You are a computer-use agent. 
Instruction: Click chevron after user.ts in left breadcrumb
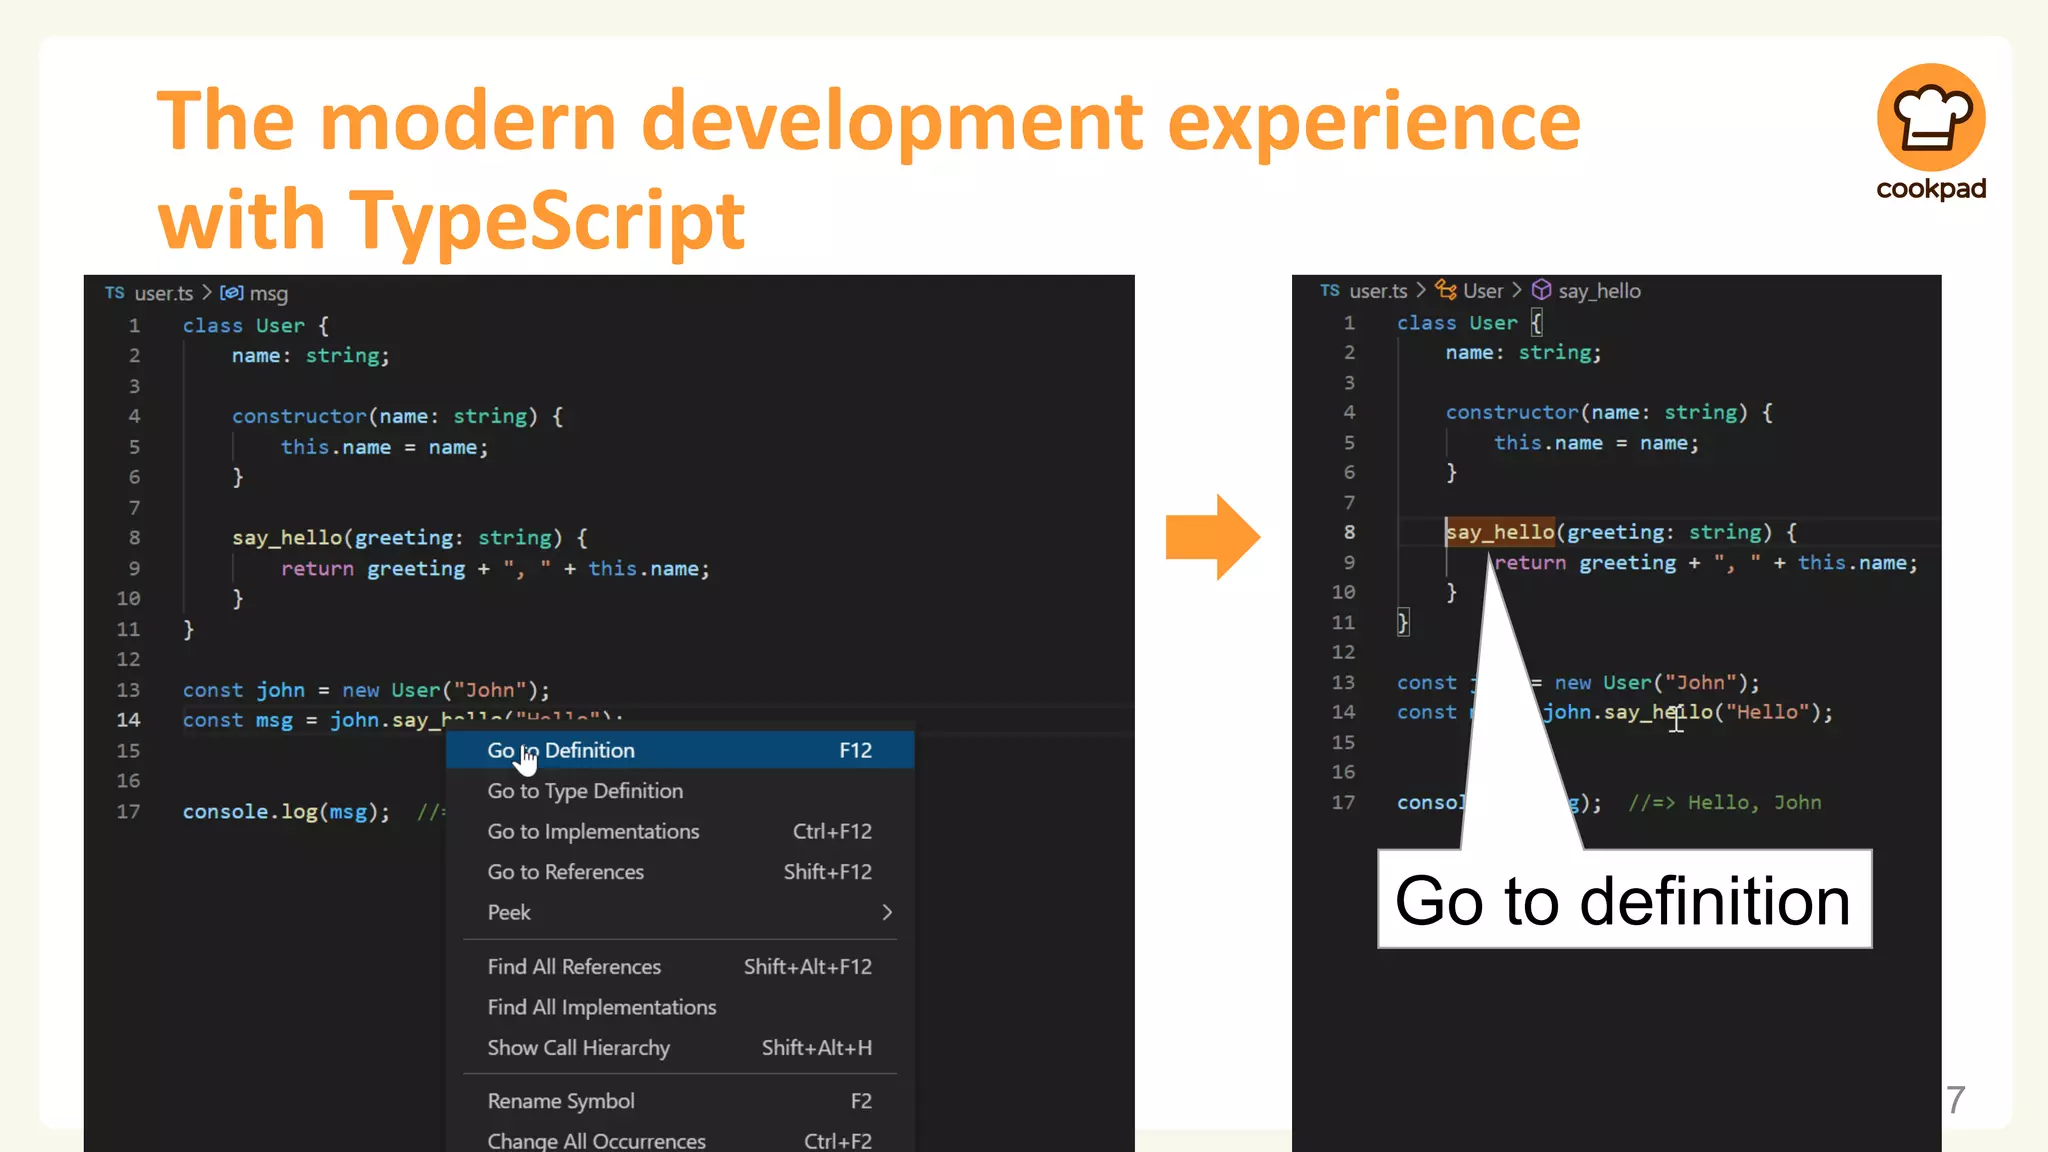click(207, 292)
